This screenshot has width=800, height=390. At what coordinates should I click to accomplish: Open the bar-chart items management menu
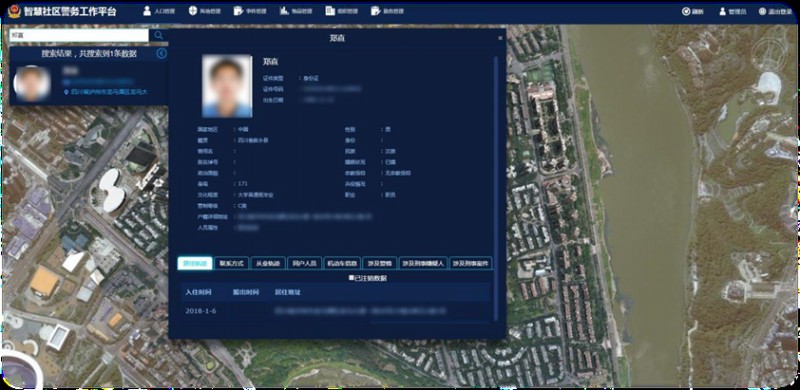[x=296, y=11]
